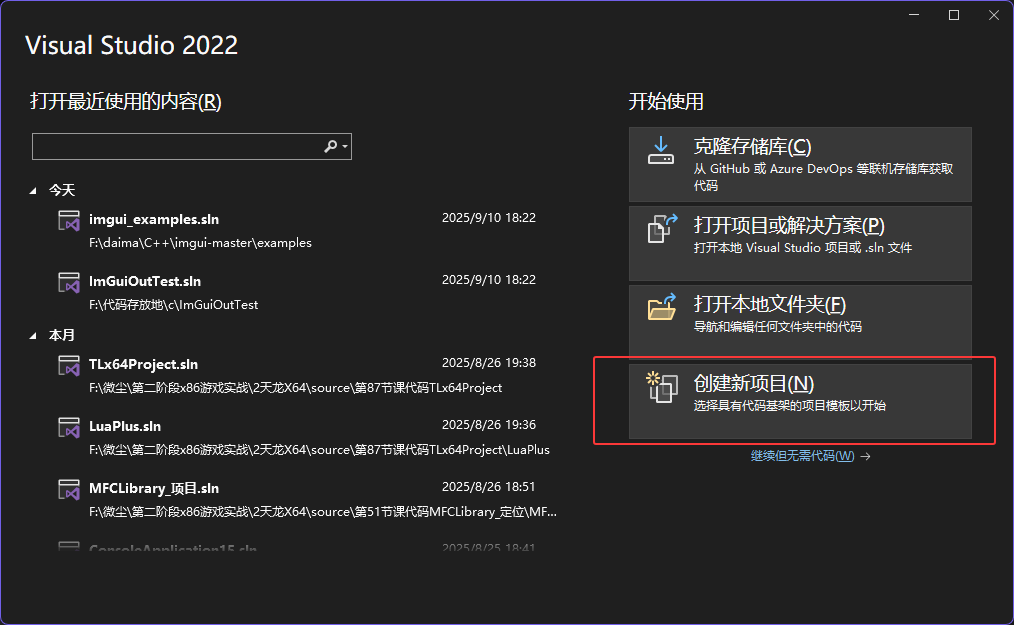Click the LuaPlus.sln solution icon
Image resolution: width=1014 pixels, height=625 pixels.
[x=69, y=428]
